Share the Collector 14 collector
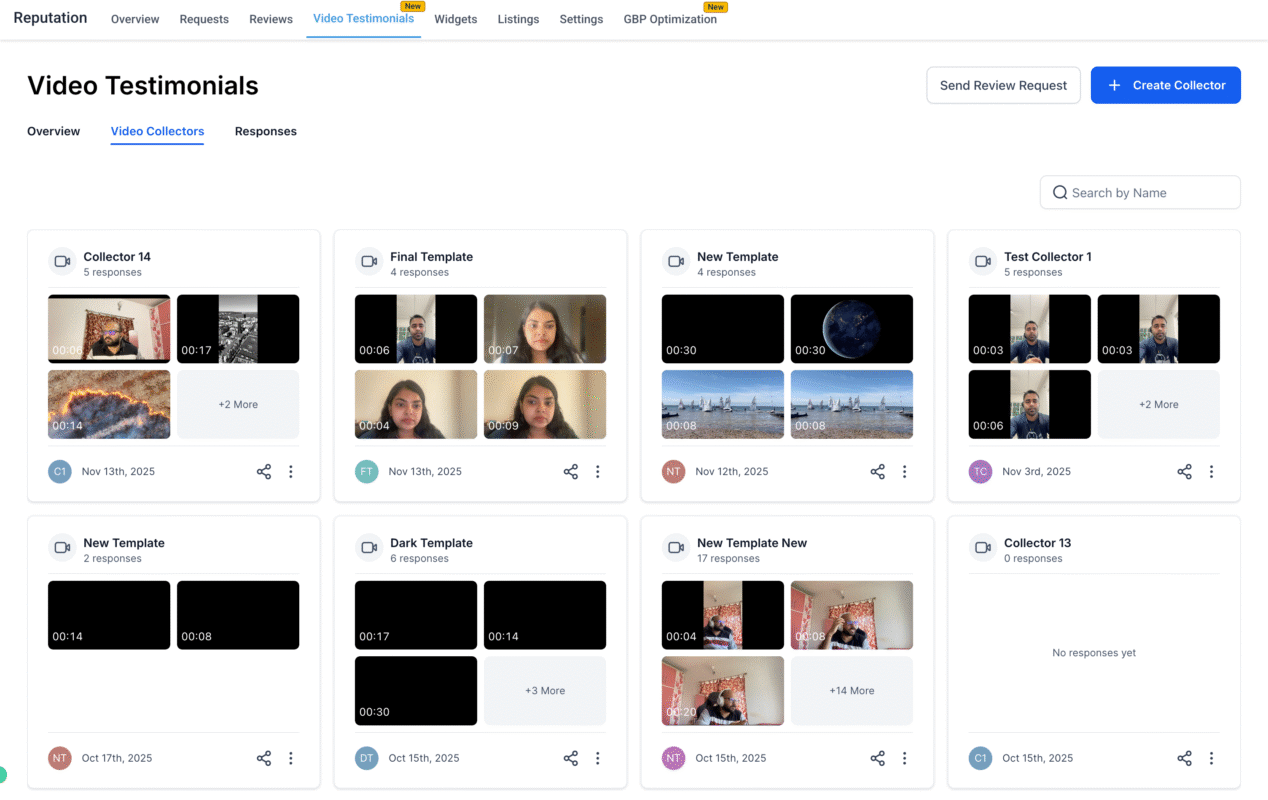The image size is (1268, 800). tap(263, 471)
